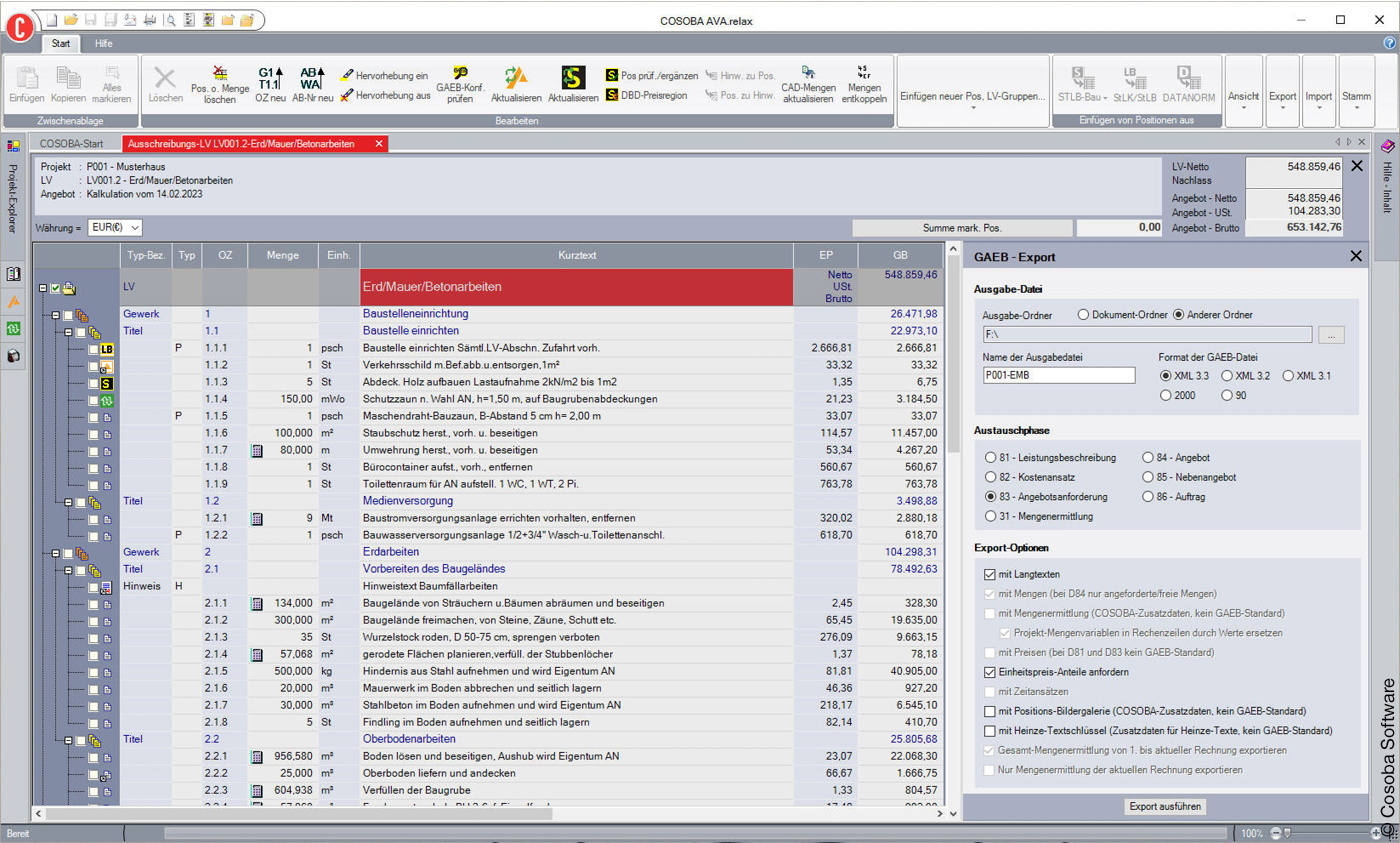Select Austauschphase 84 - Angebot
Screen dimensions: 1400x843
(1147, 458)
